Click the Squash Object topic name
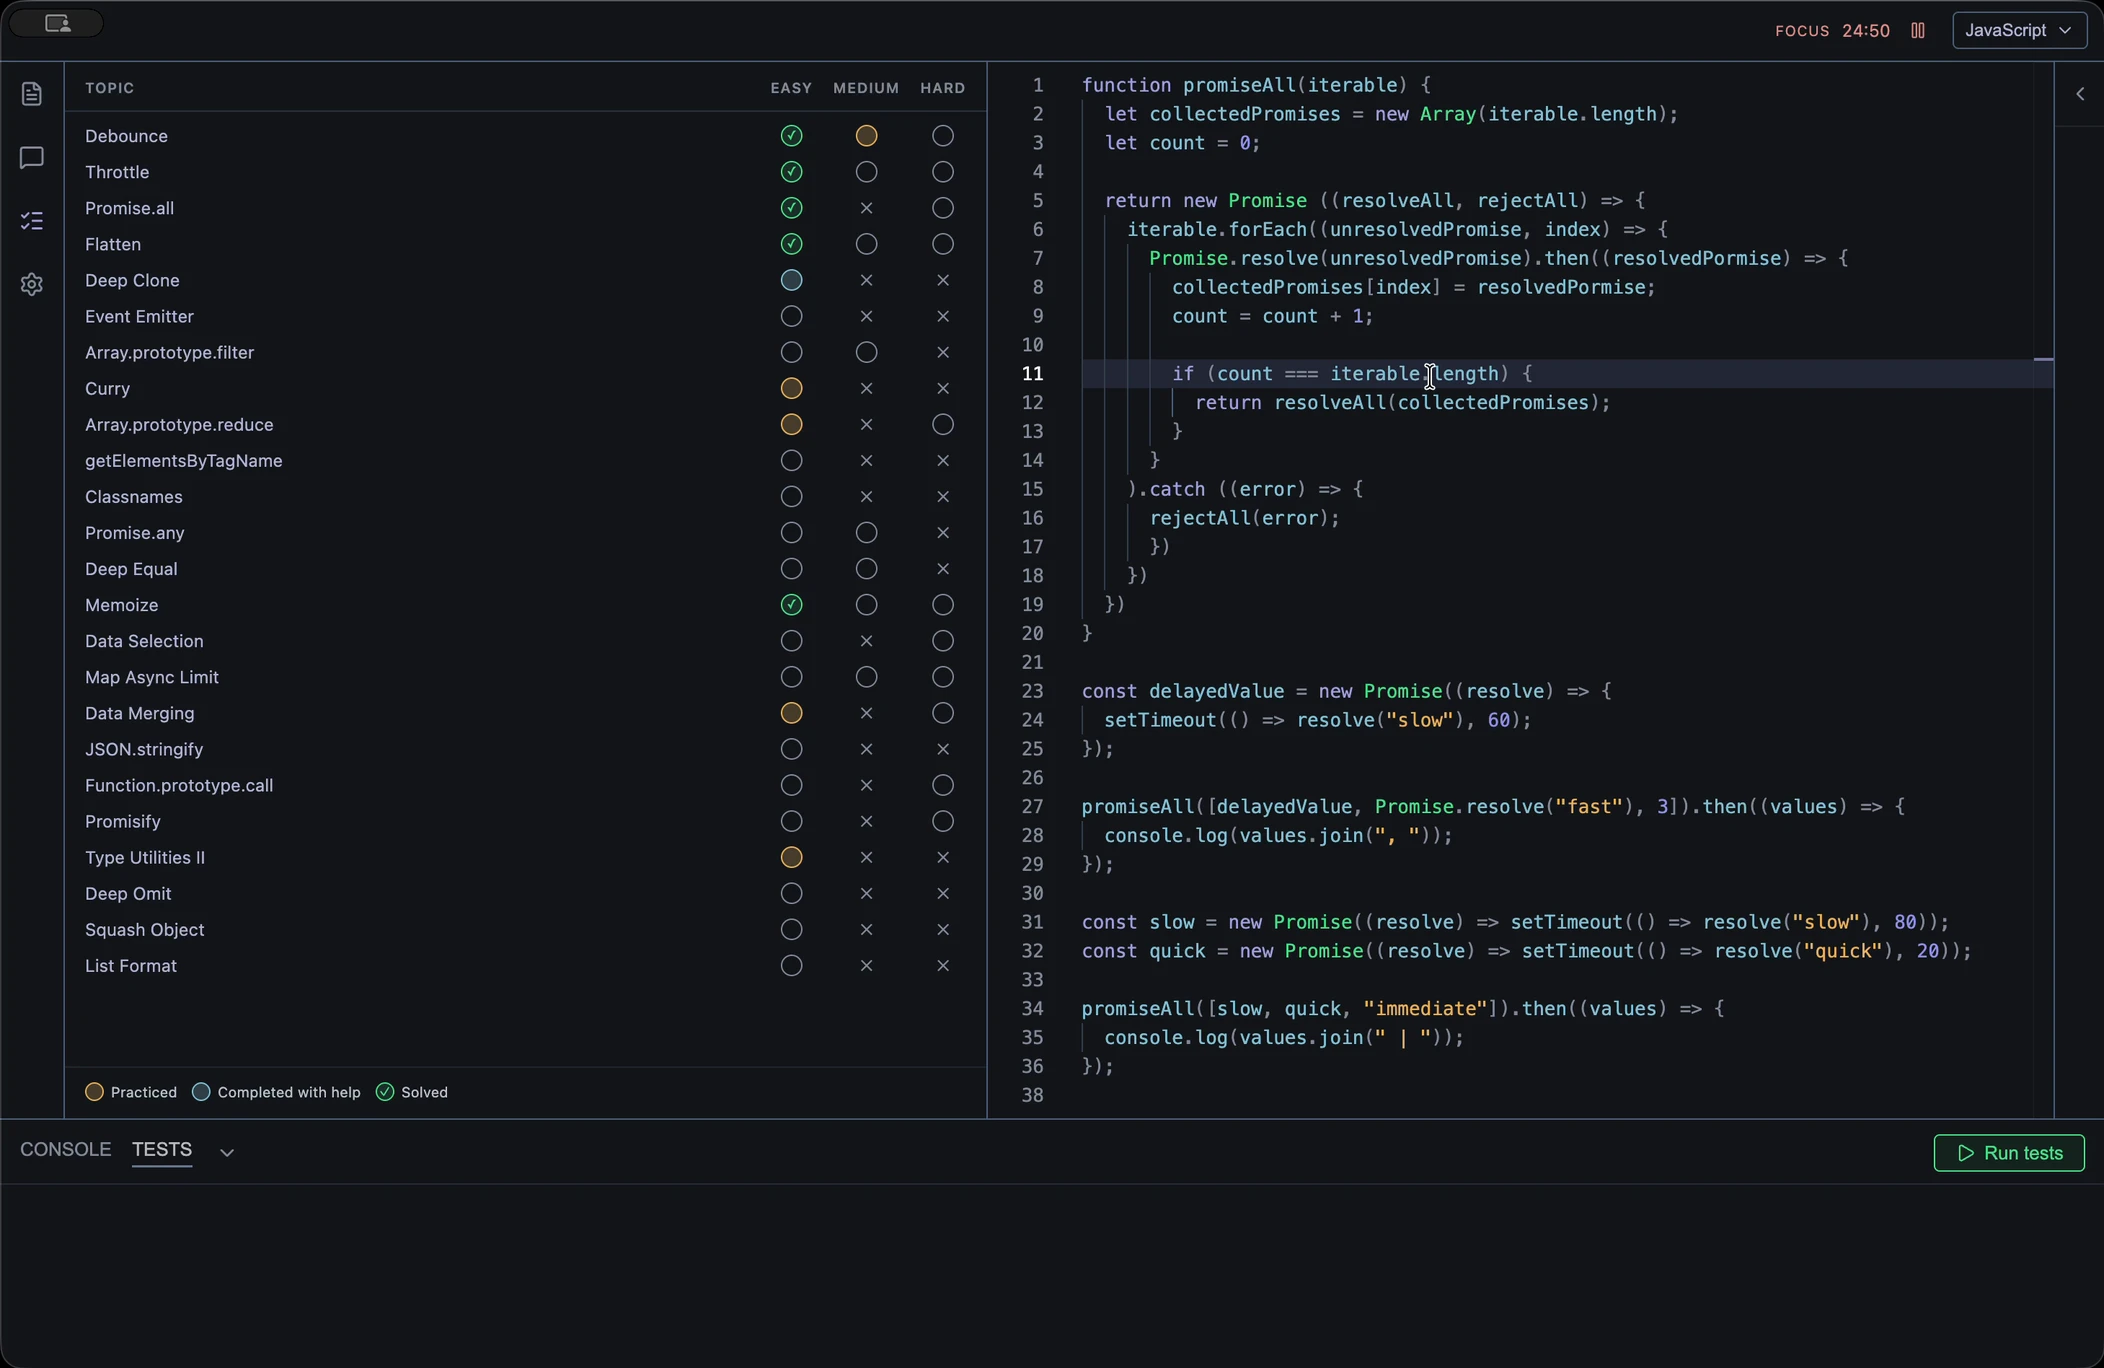This screenshot has width=2104, height=1368. (145, 929)
